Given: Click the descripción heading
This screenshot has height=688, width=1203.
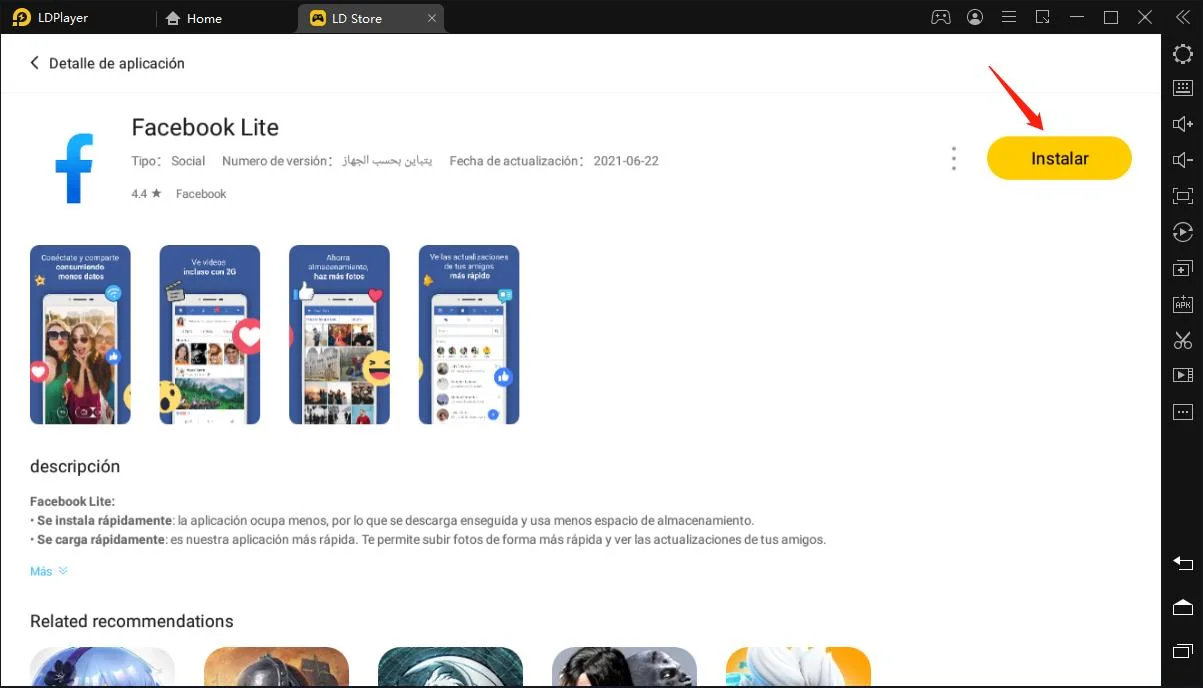Looking at the screenshot, I should click(75, 466).
